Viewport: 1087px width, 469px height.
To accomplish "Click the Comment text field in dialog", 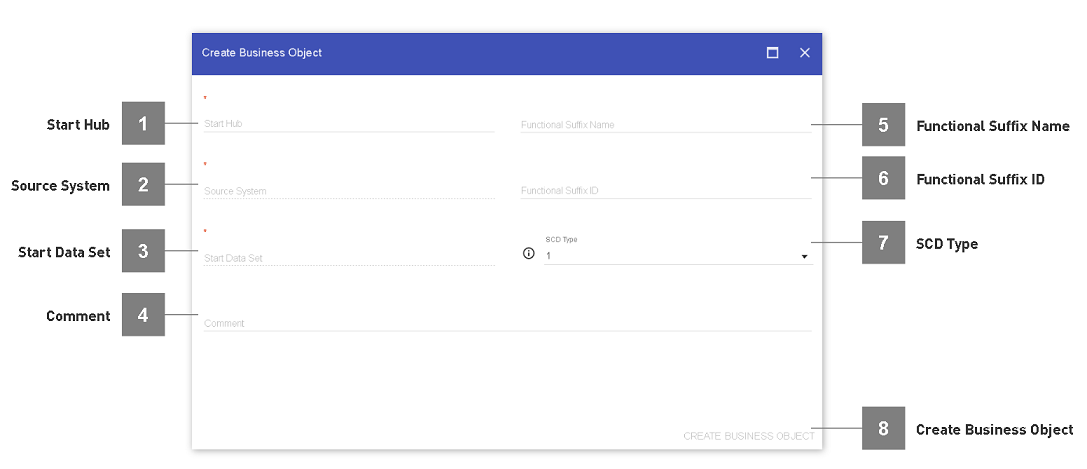I will tap(507, 323).
